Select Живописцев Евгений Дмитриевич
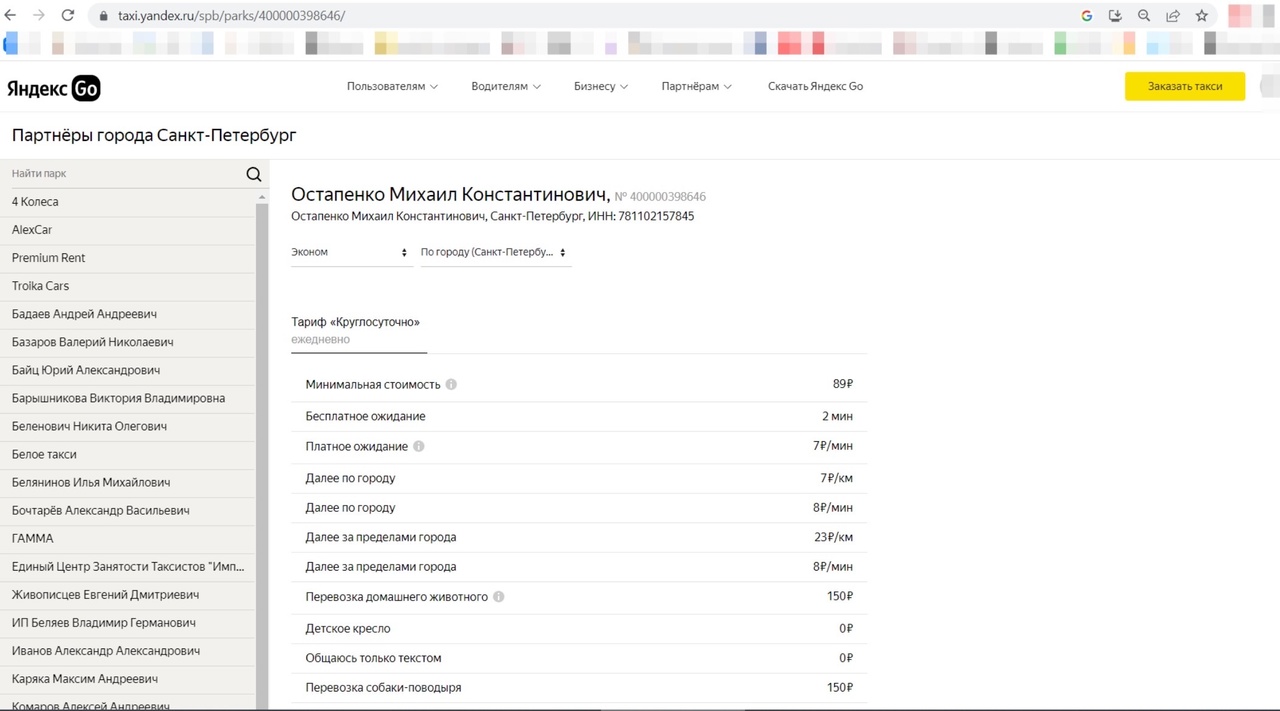The image size is (1280, 711). [x=128, y=595]
